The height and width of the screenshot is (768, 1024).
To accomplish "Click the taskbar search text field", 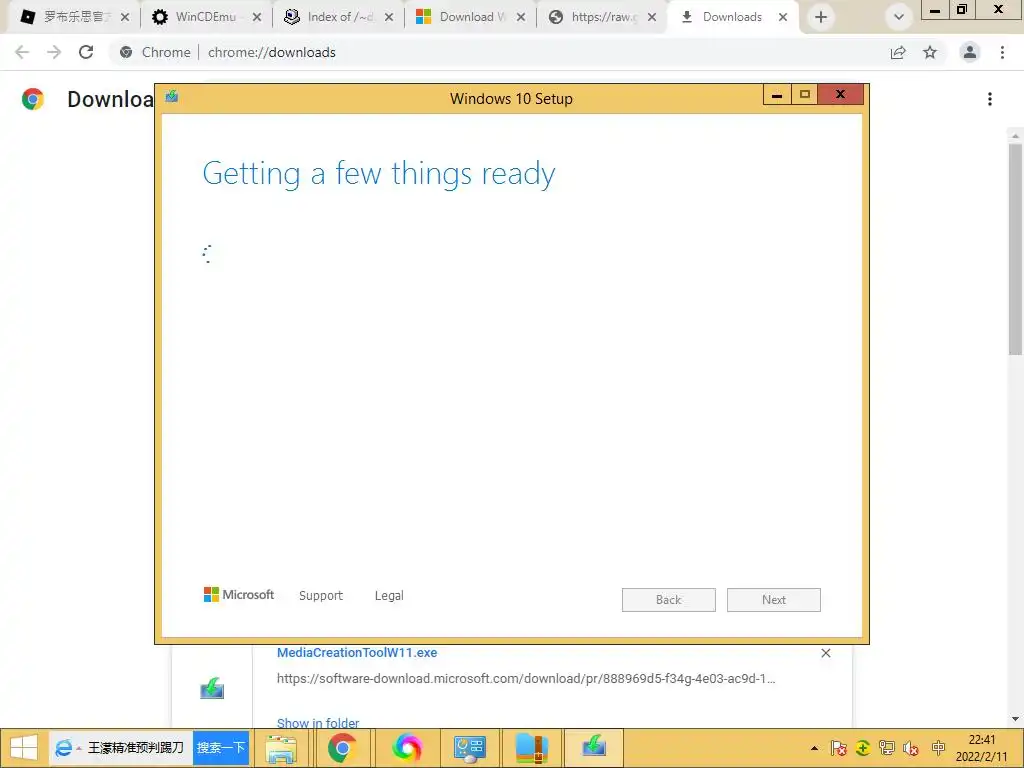I will click(136, 748).
